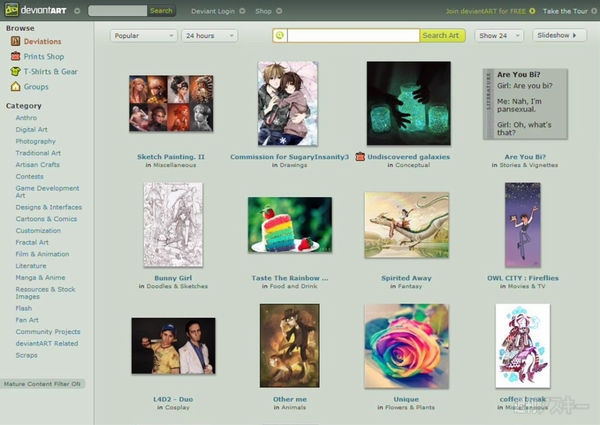Screen dimensions: 600x425
Task: Expand the Shop menu arrow
Action: (x=279, y=11)
